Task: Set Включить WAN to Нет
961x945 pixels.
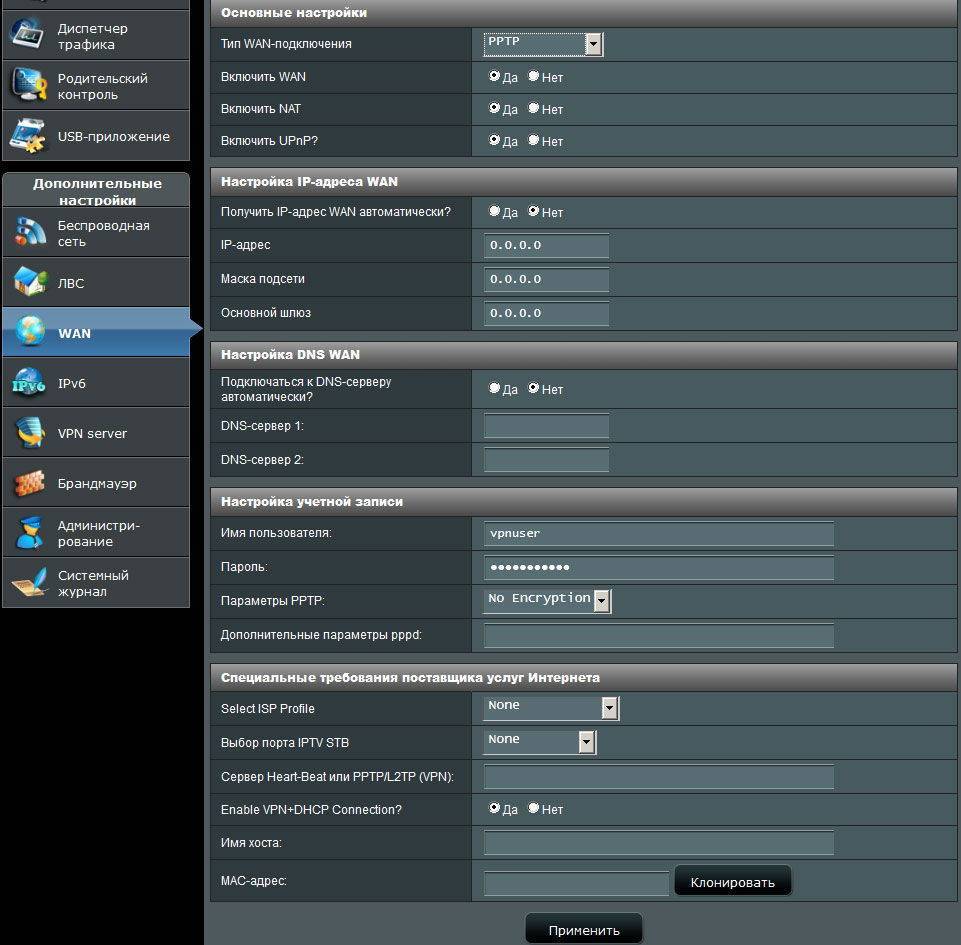Action: tap(534, 76)
